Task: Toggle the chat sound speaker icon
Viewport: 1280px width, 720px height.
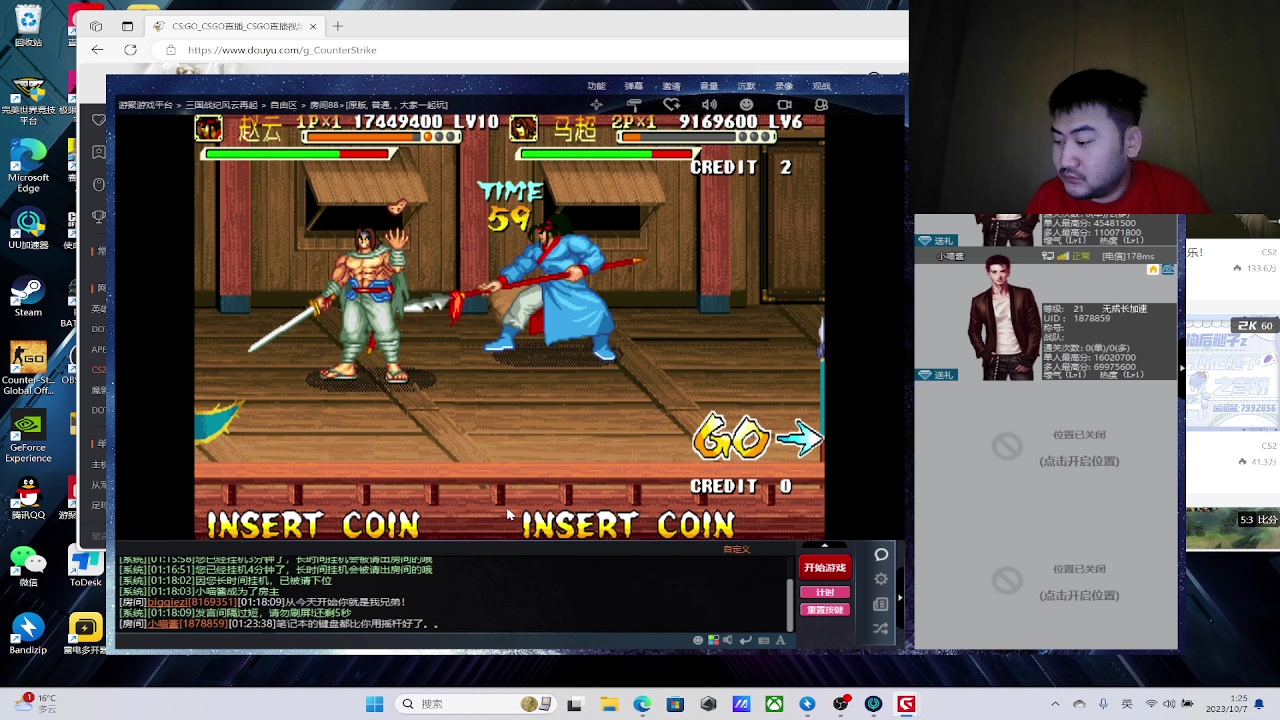Action: (728, 640)
